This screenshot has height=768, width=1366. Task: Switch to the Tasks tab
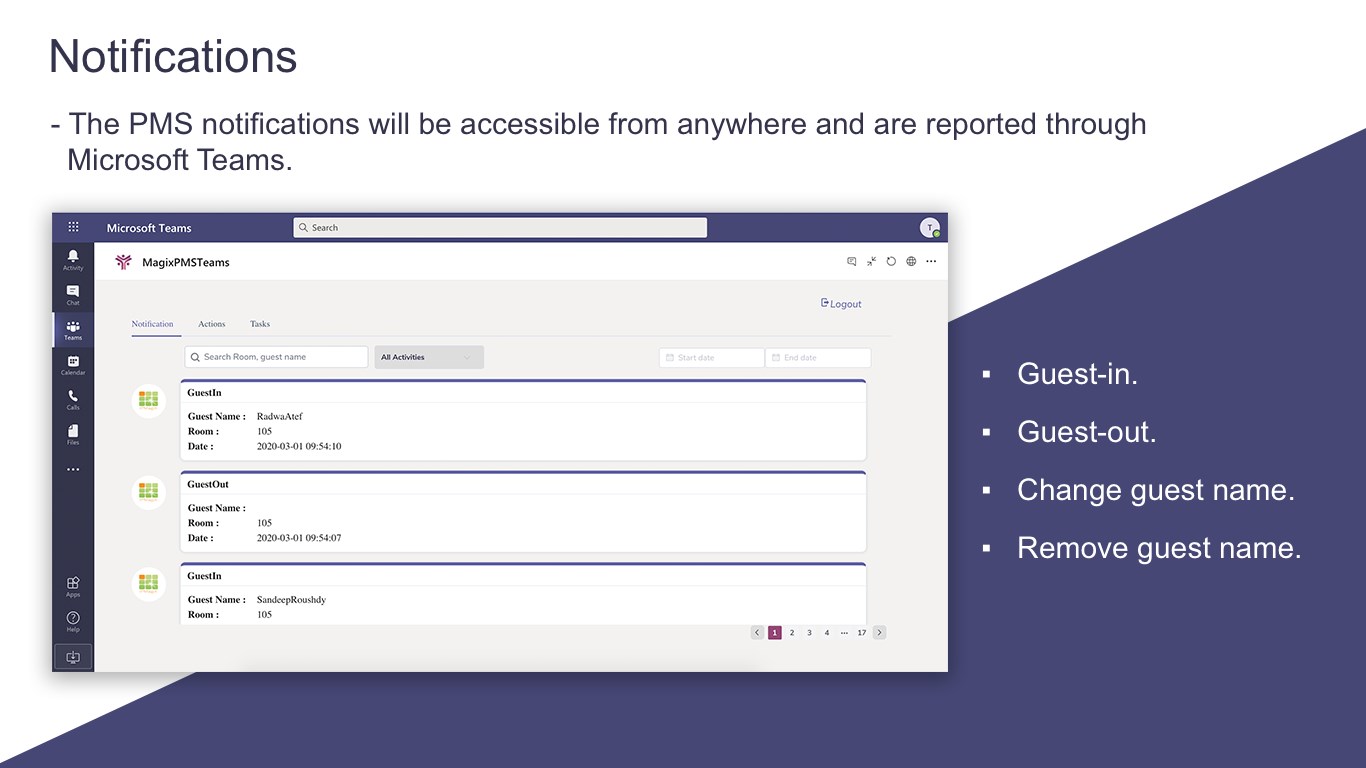(260, 324)
